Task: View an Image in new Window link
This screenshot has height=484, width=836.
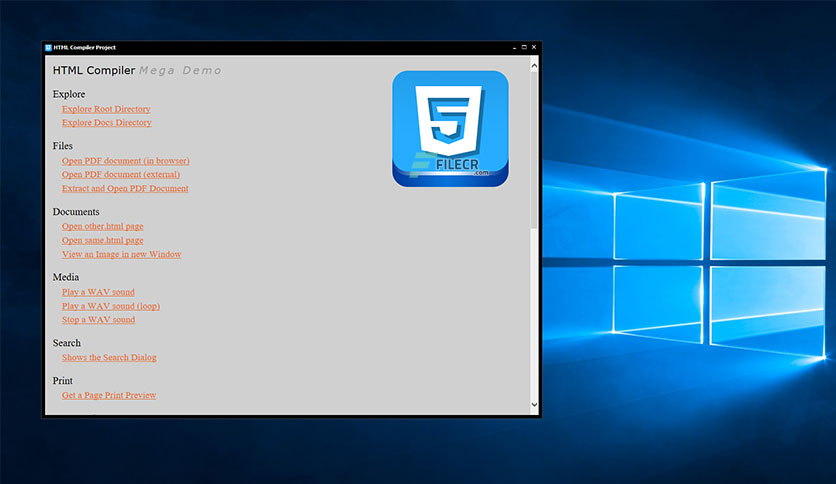Action: click(x=122, y=254)
